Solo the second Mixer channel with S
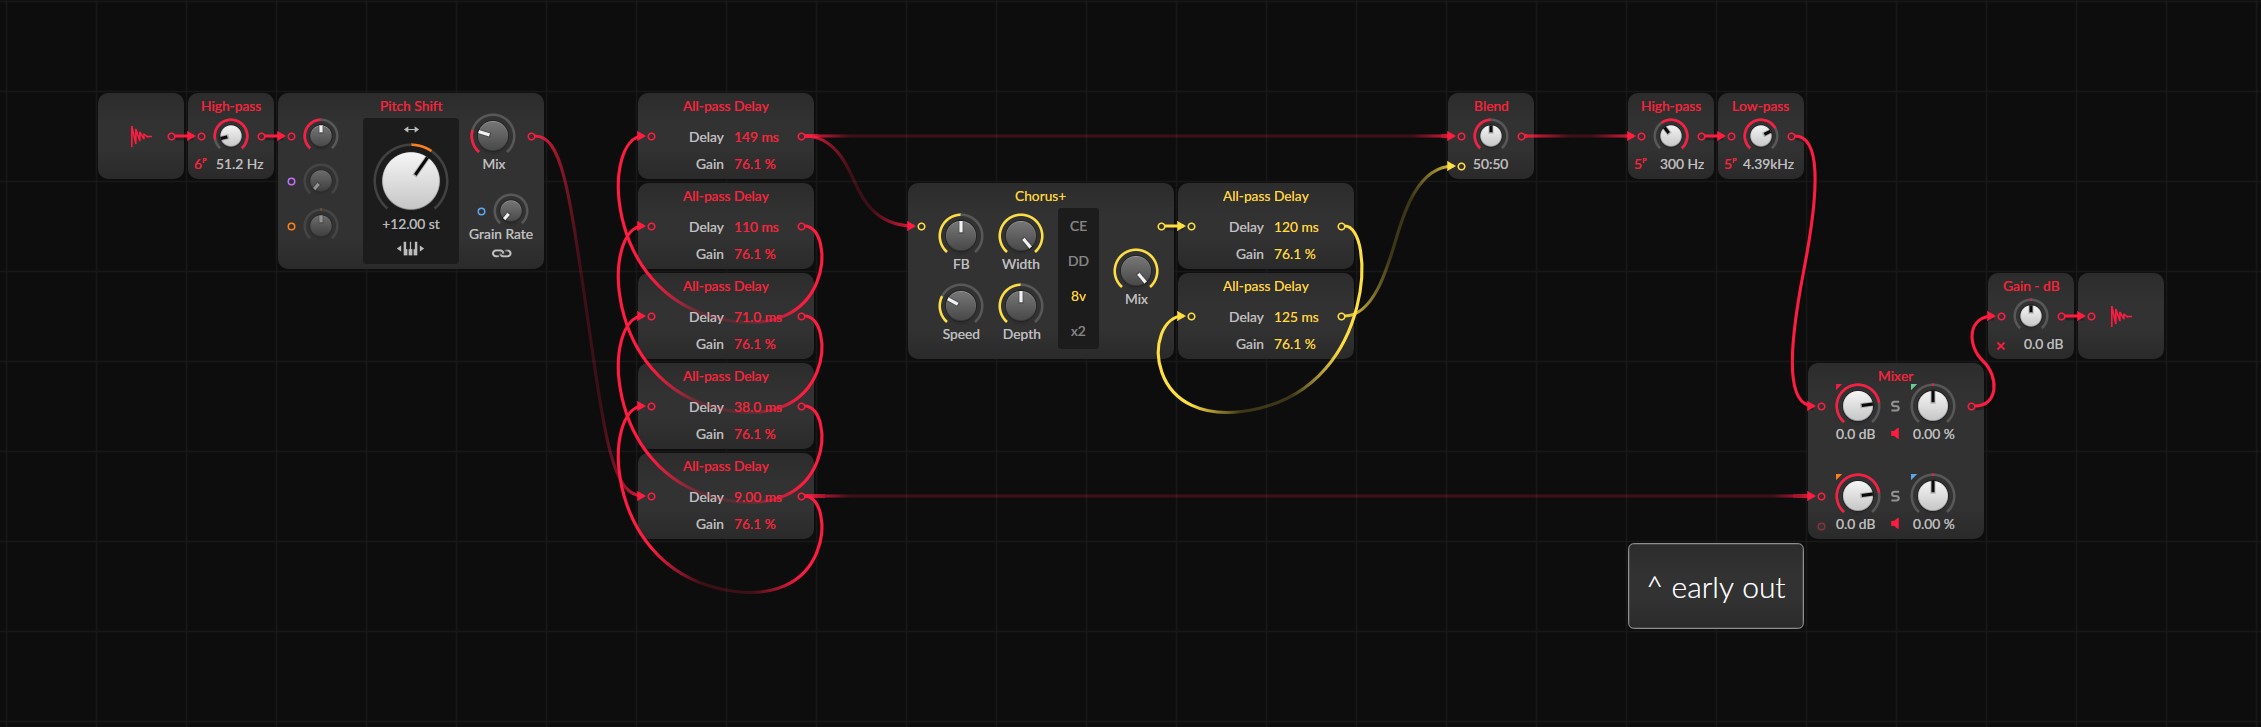This screenshot has height=727, width=2261. click(1895, 496)
